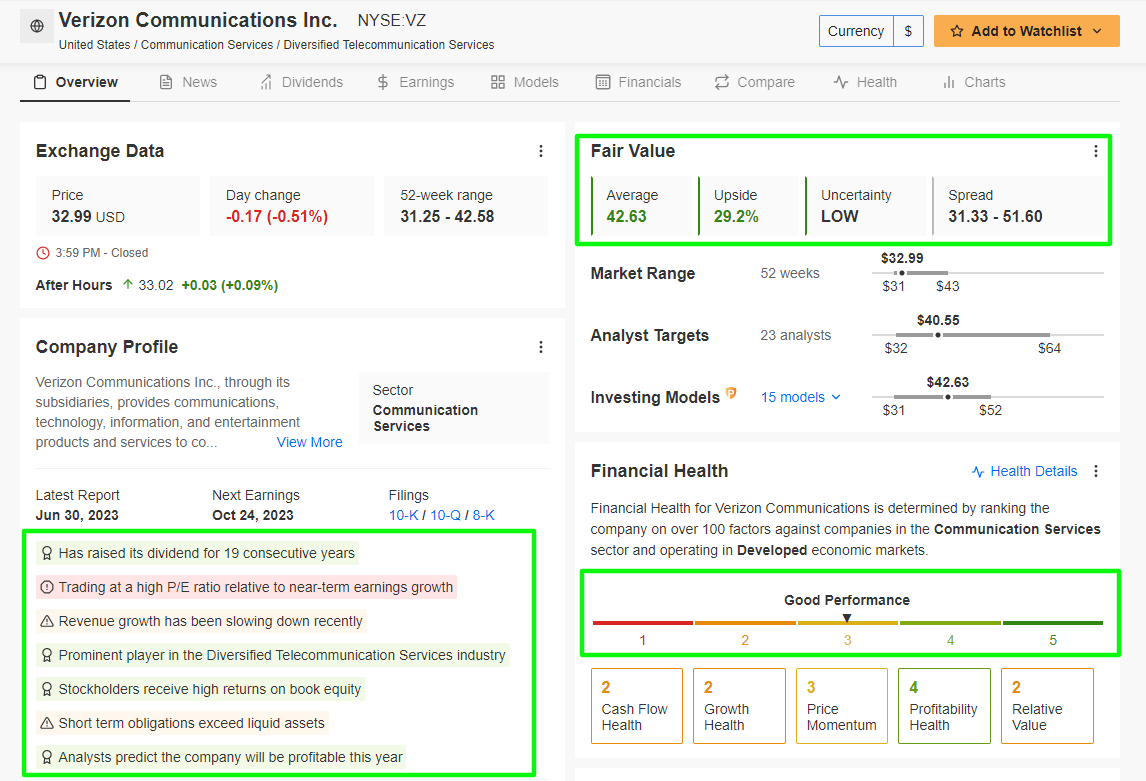Open the Profitability Health score card

(x=944, y=706)
